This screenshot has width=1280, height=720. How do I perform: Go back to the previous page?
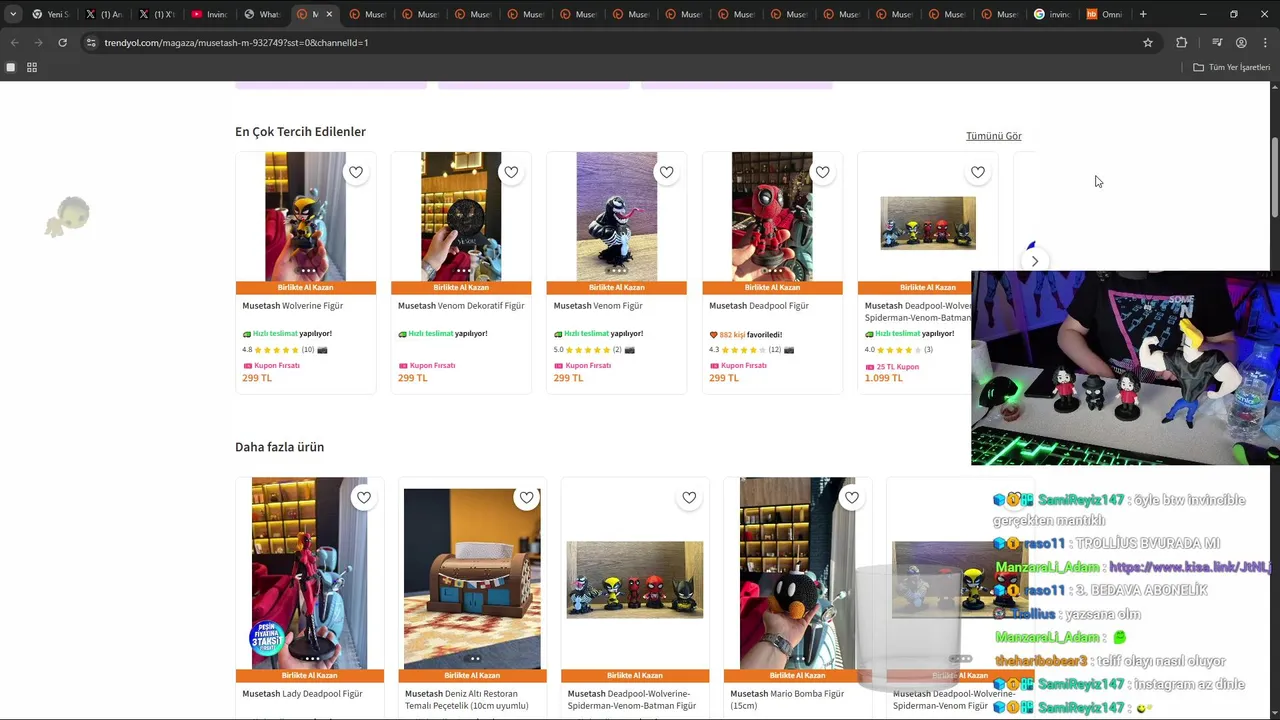14,43
